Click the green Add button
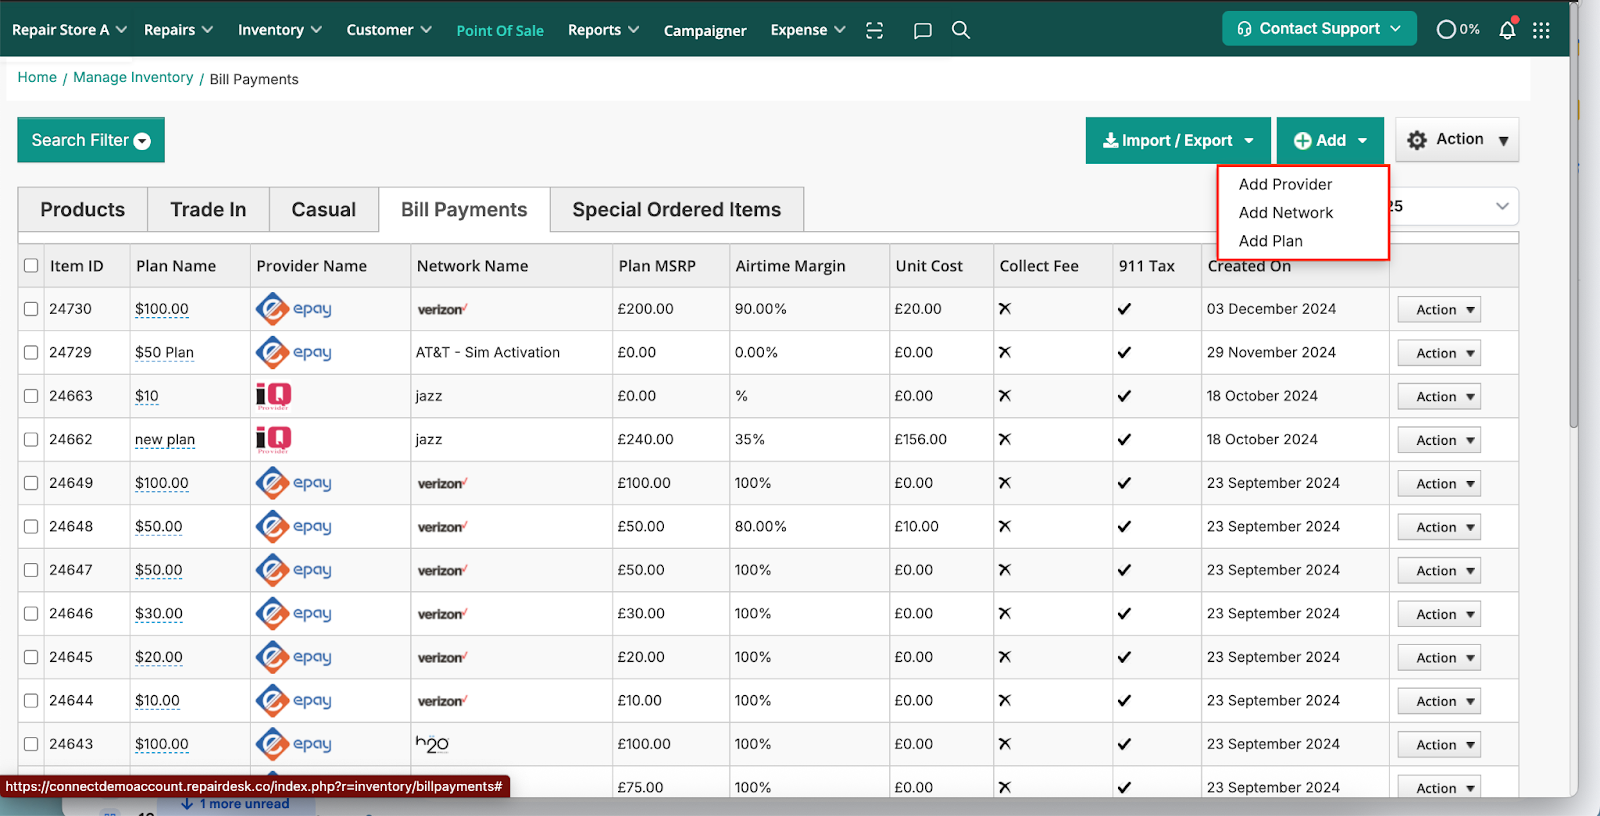This screenshot has width=1600, height=816. pyautogui.click(x=1330, y=141)
